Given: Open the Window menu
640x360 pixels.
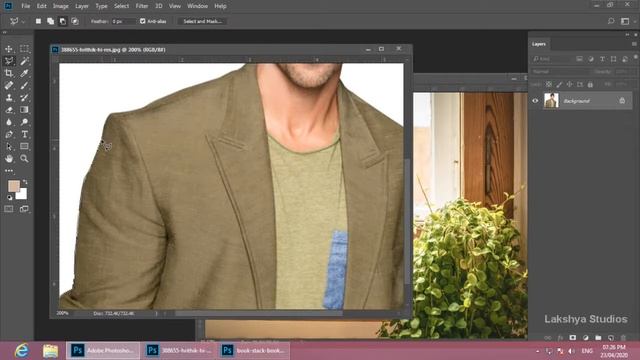Looking at the screenshot, I should pos(198,6).
